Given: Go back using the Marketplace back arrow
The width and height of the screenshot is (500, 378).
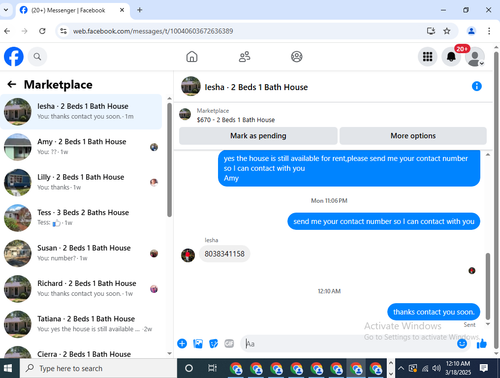Looking at the screenshot, I should pyautogui.click(x=12, y=84).
